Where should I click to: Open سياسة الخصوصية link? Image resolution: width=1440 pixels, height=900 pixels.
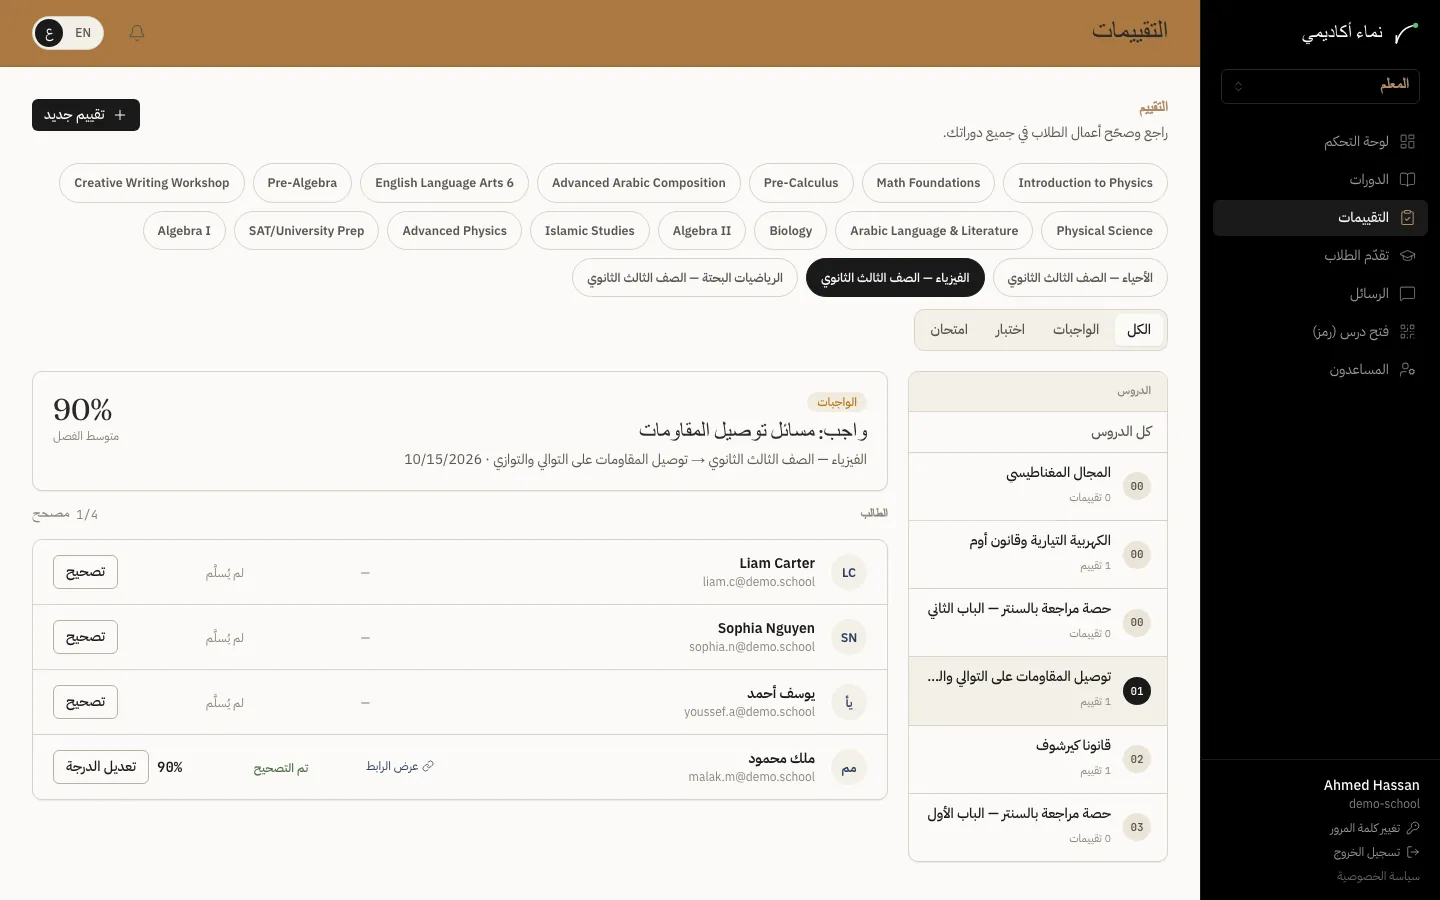tap(1378, 876)
